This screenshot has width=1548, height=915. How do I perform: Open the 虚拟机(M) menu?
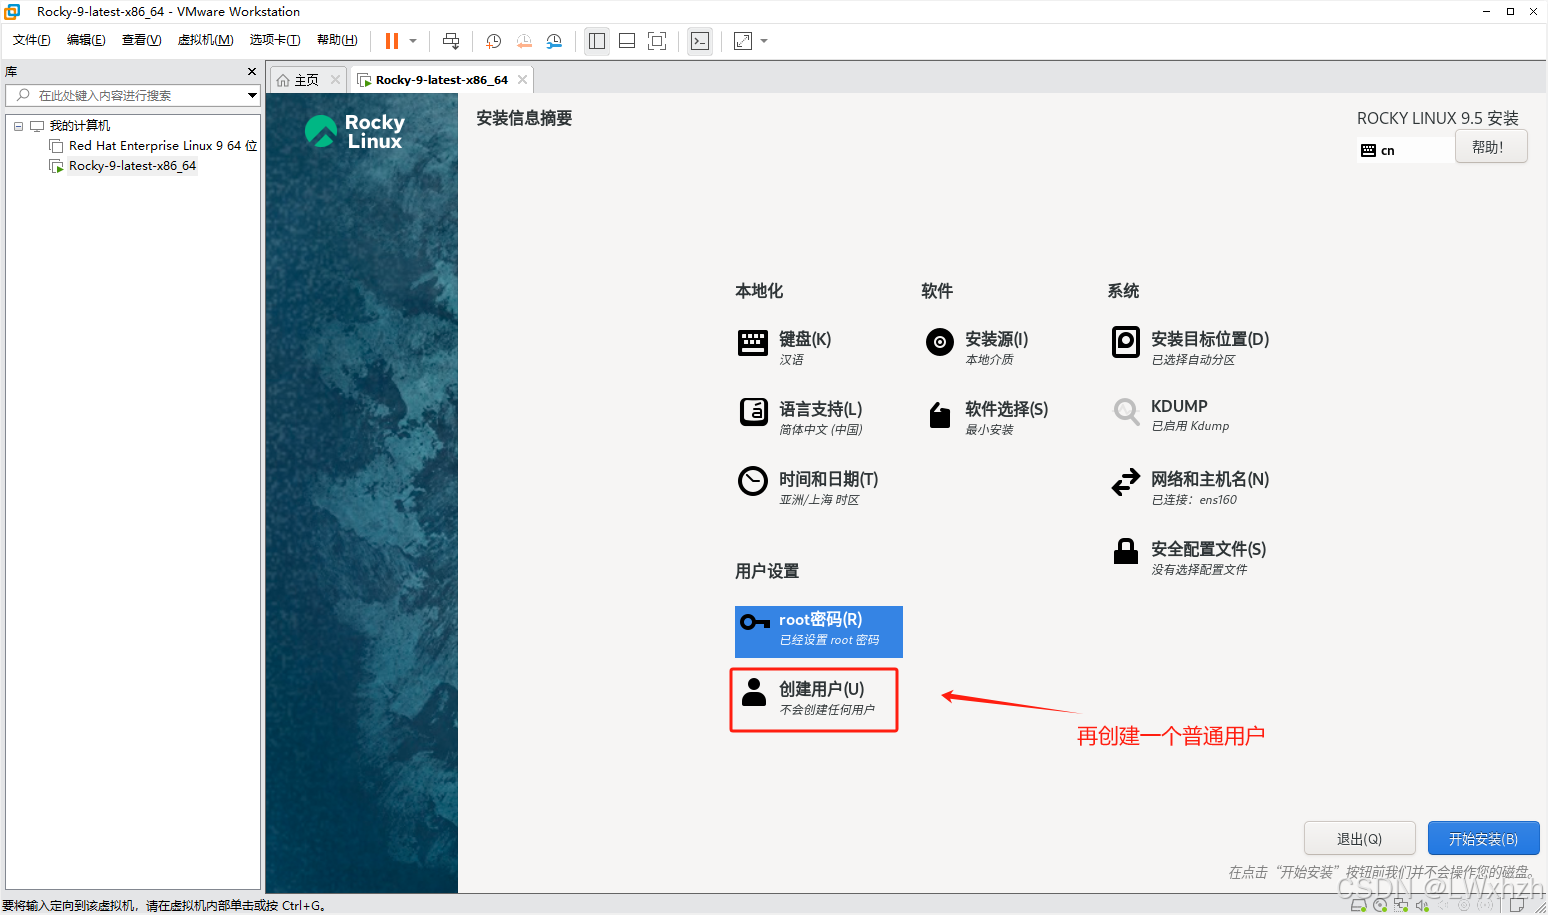tap(205, 40)
